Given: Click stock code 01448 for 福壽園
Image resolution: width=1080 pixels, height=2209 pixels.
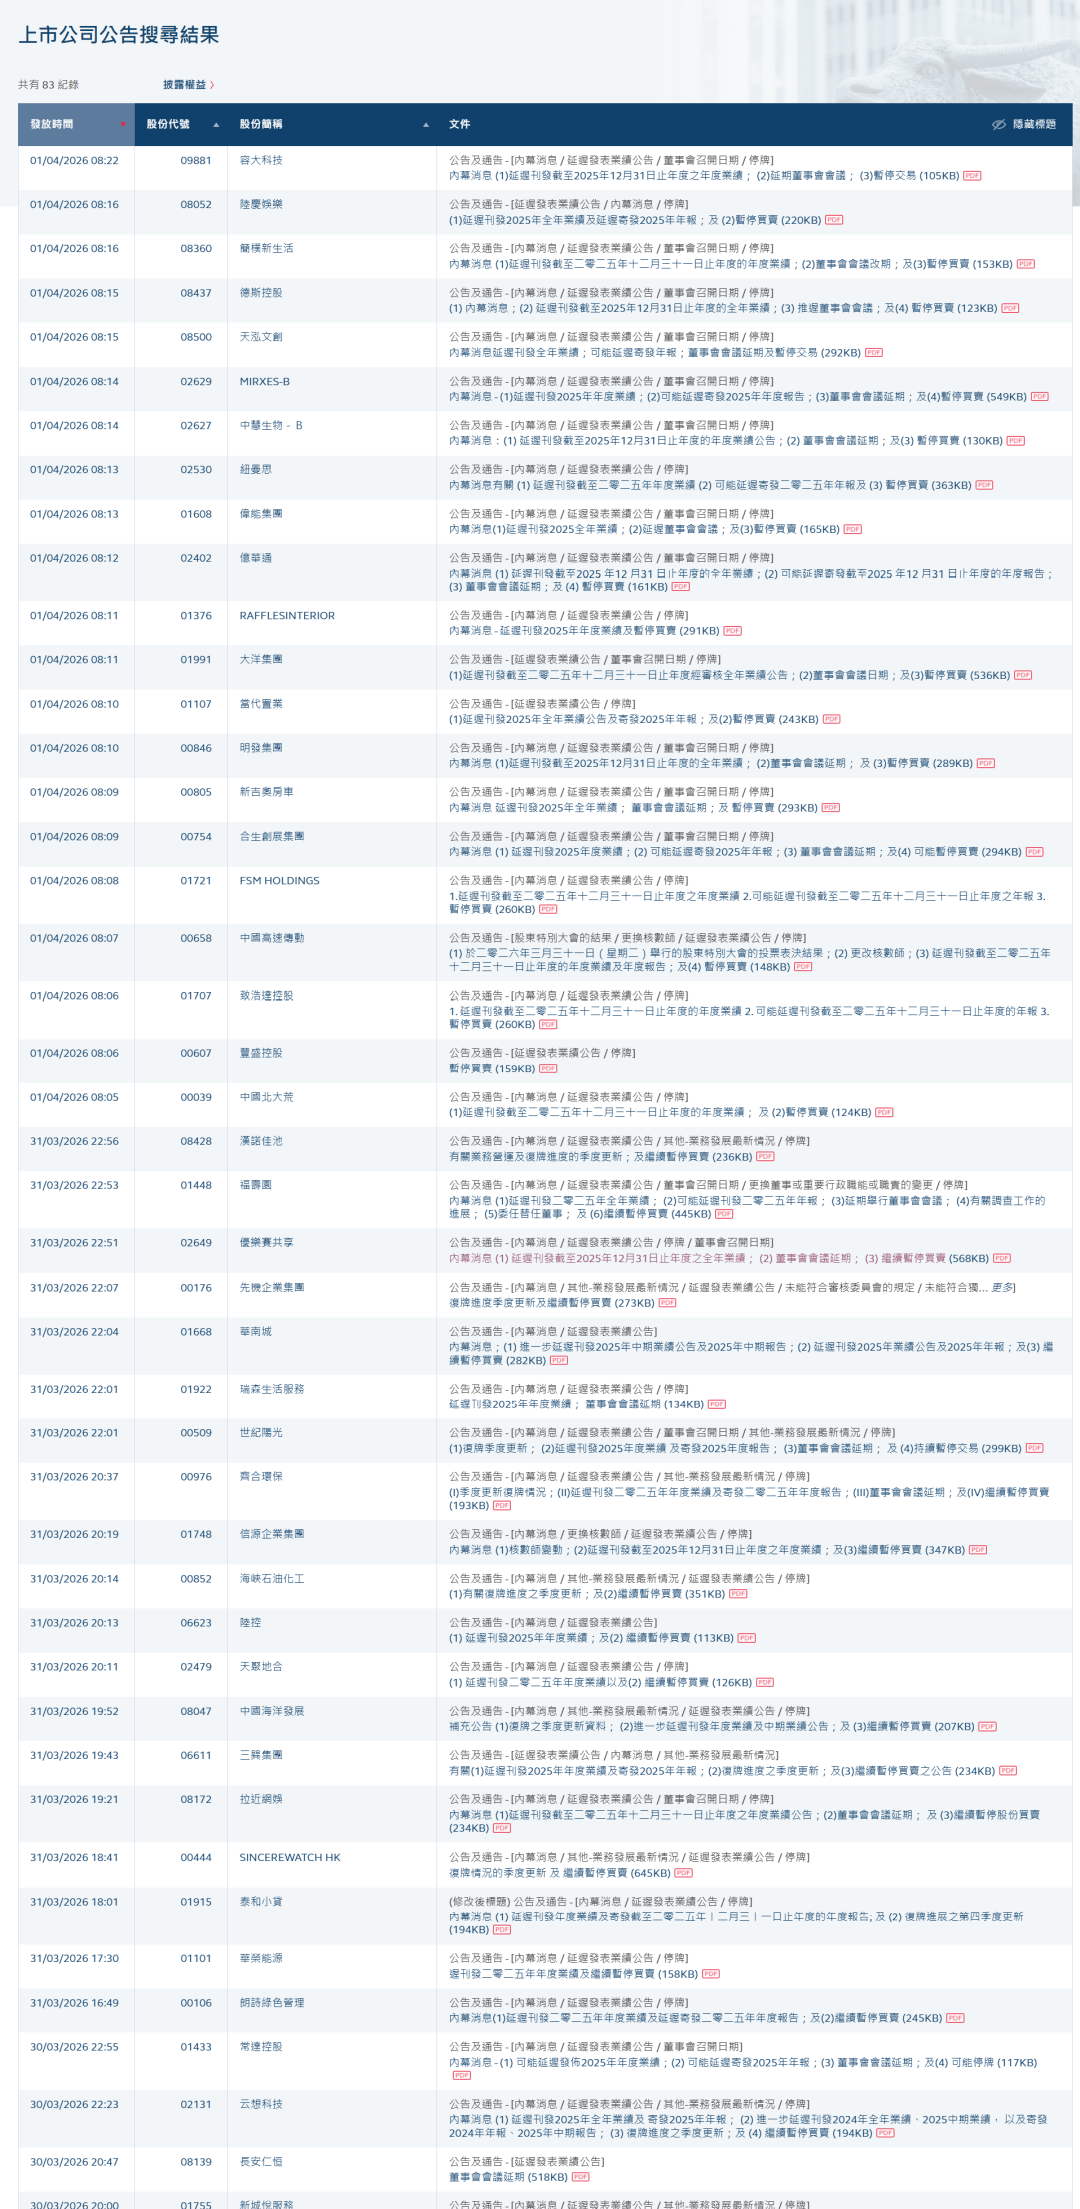Looking at the screenshot, I should [x=196, y=1185].
